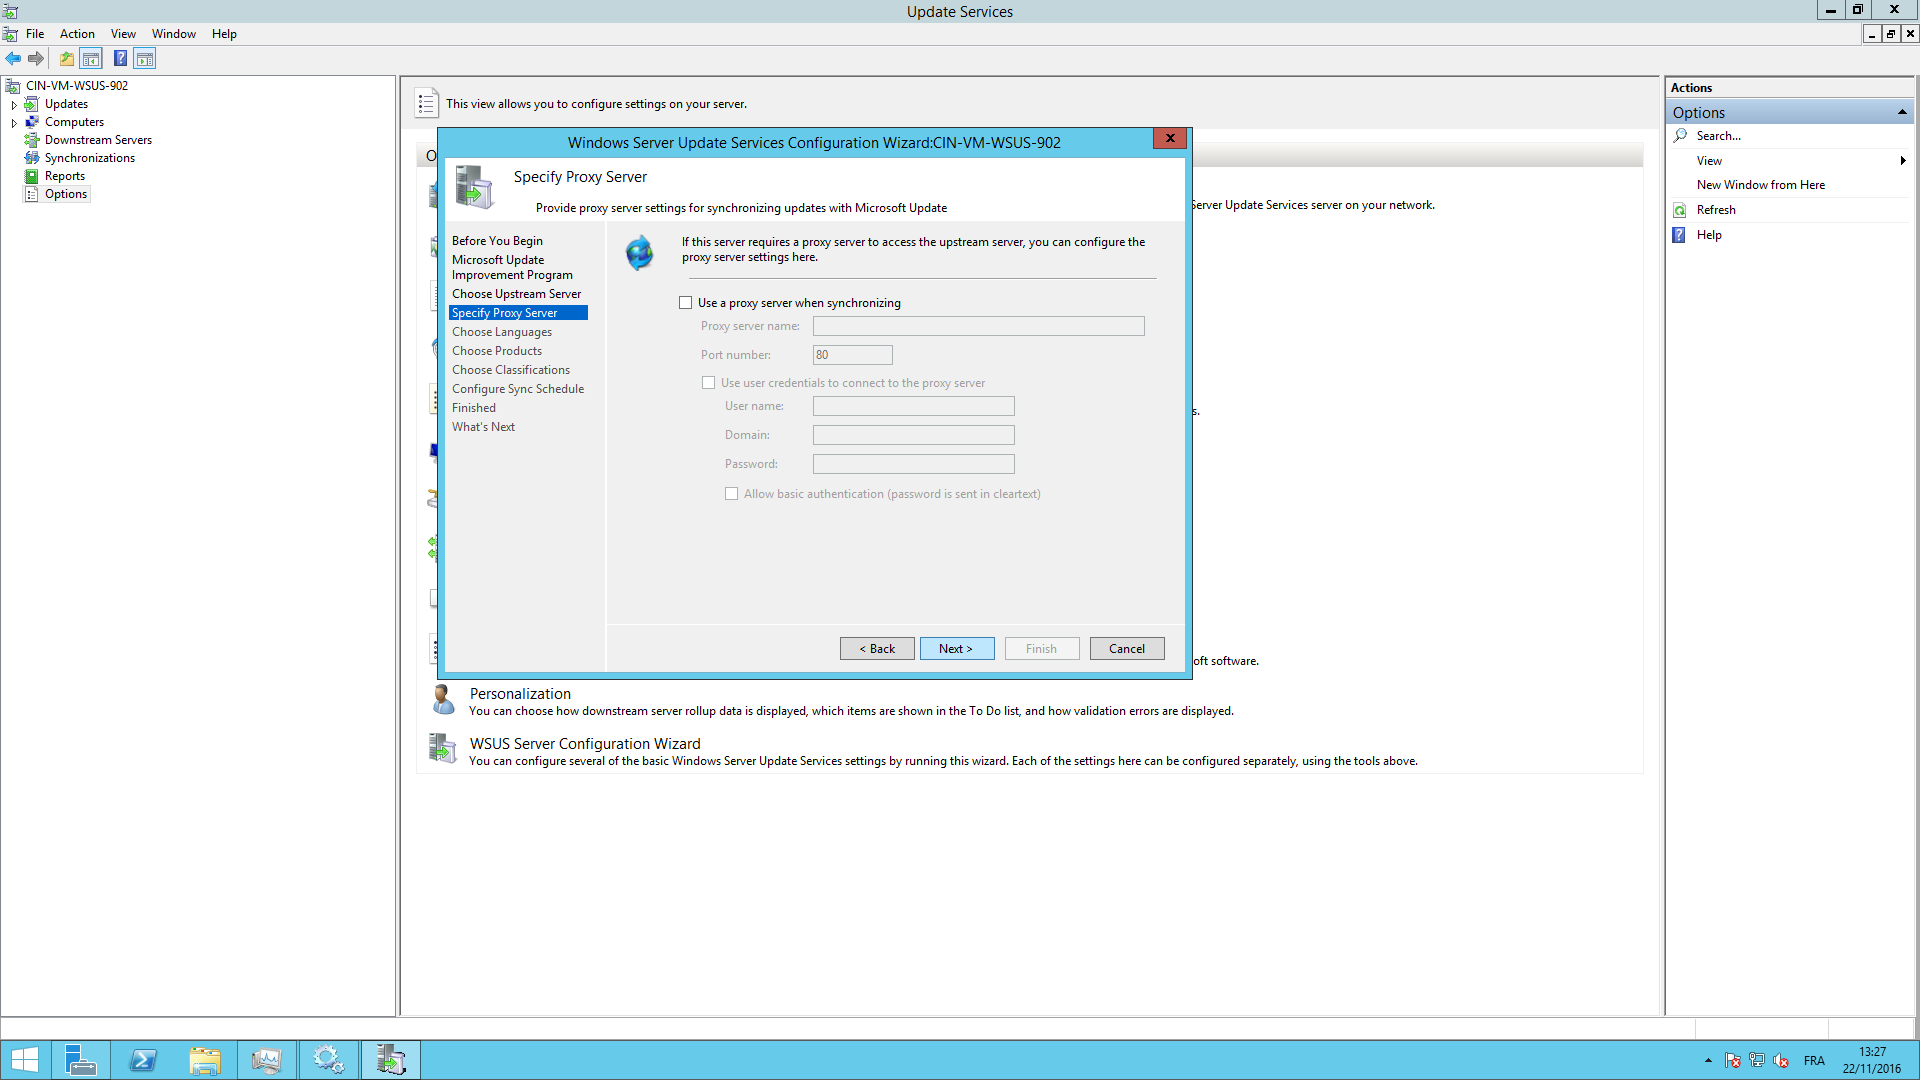Select Configure Sync Schedule step

(x=517, y=389)
